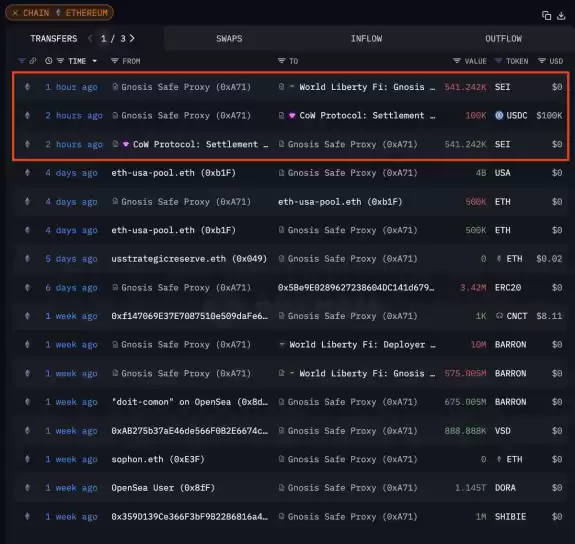The width and height of the screenshot is (575, 544).
Task: Click the 888.888K value
Action: 465,431
